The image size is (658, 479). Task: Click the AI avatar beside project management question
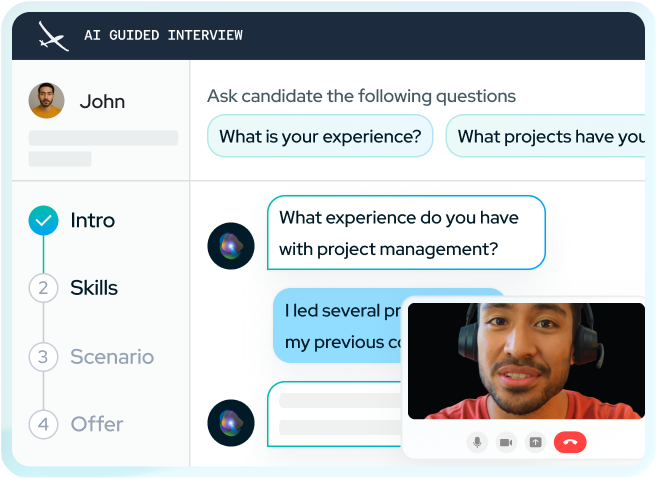click(x=231, y=246)
